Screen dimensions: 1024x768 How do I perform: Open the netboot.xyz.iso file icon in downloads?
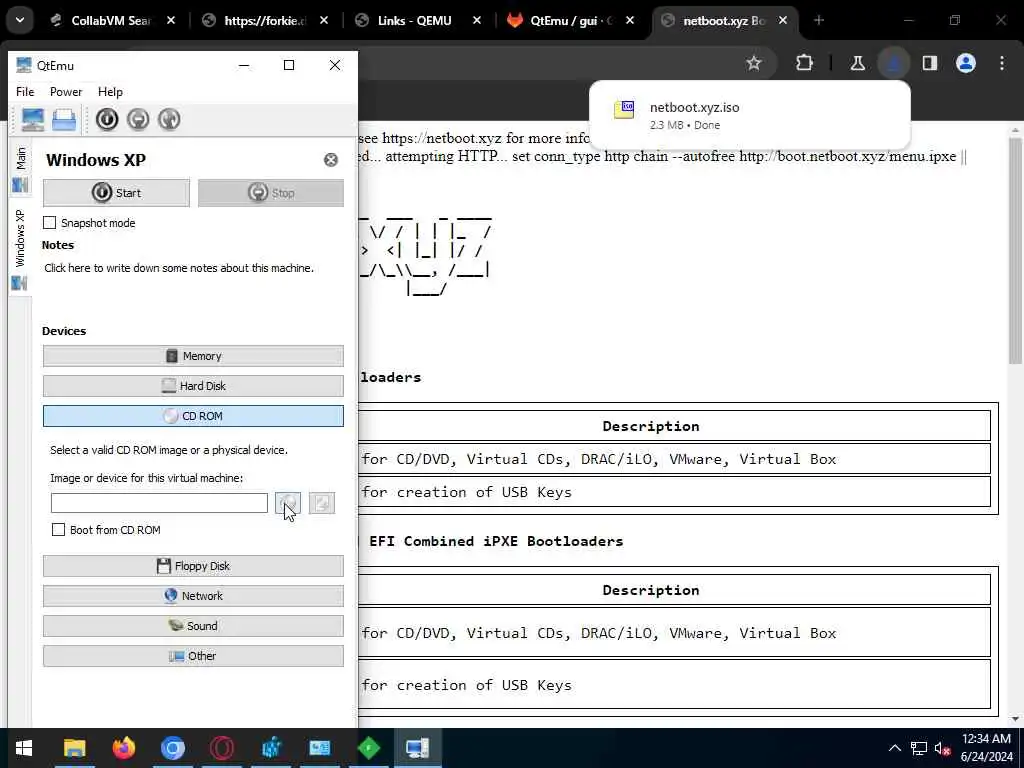pos(624,109)
